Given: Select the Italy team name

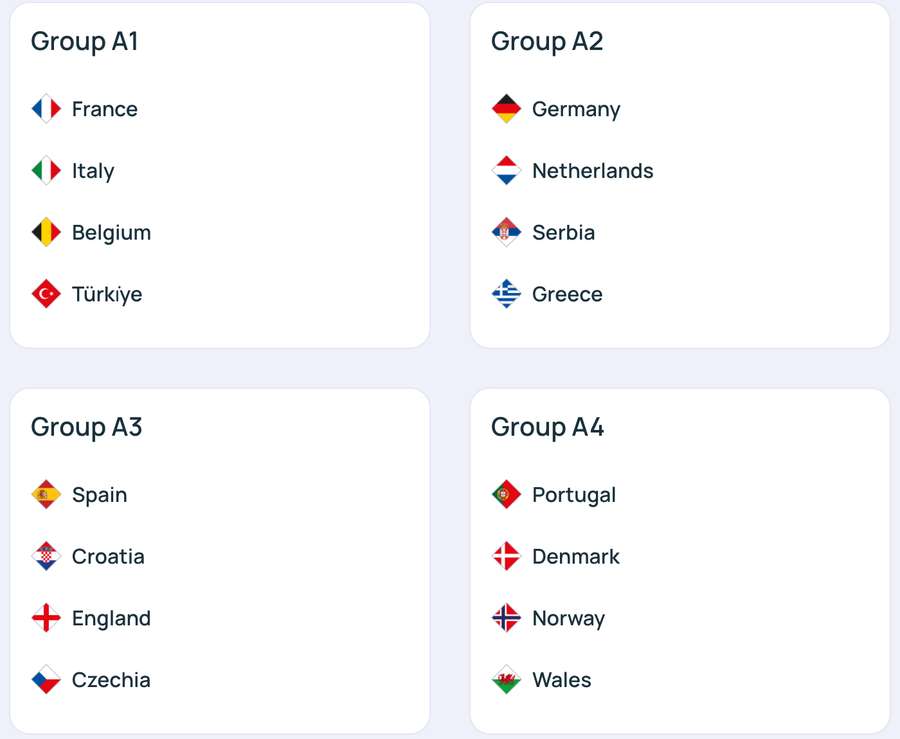Looking at the screenshot, I should pos(93,171).
